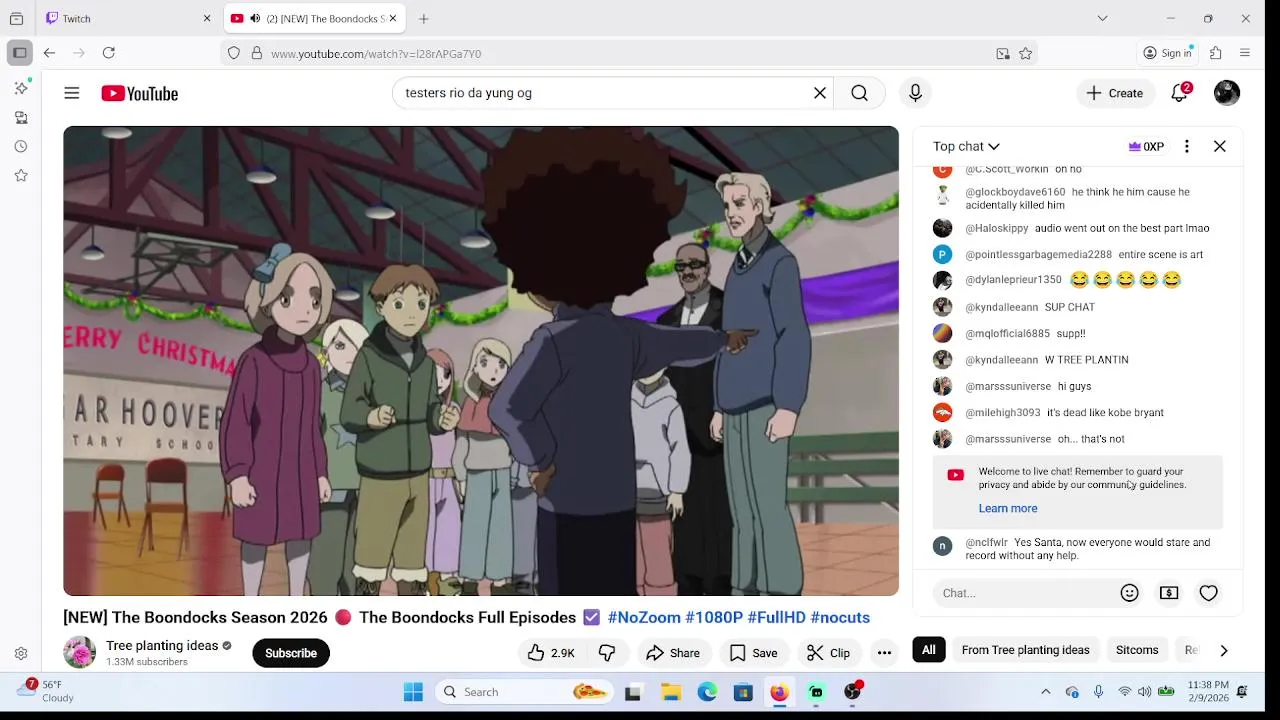This screenshot has width=1280, height=720.
Task: Open Firefox application hamburger menu
Action: click(x=1245, y=53)
